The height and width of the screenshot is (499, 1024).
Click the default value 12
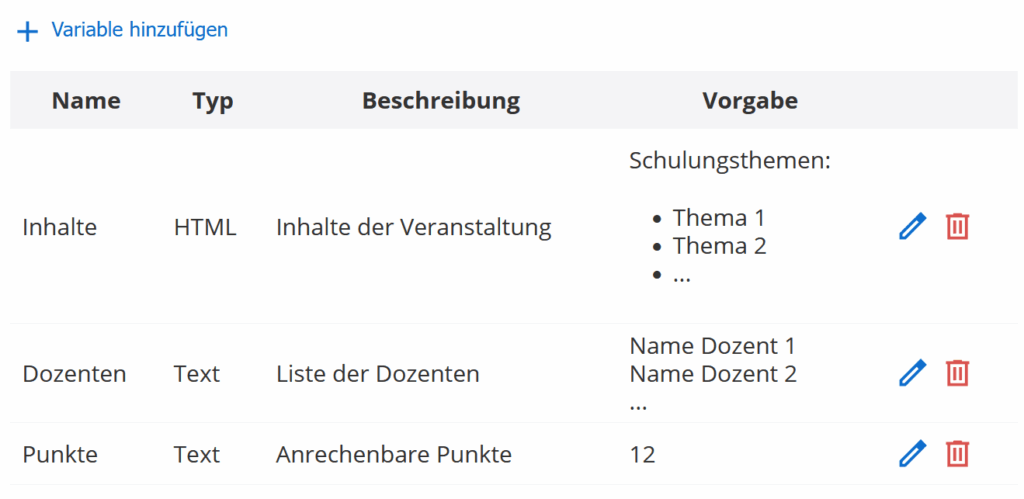point(642,455)
